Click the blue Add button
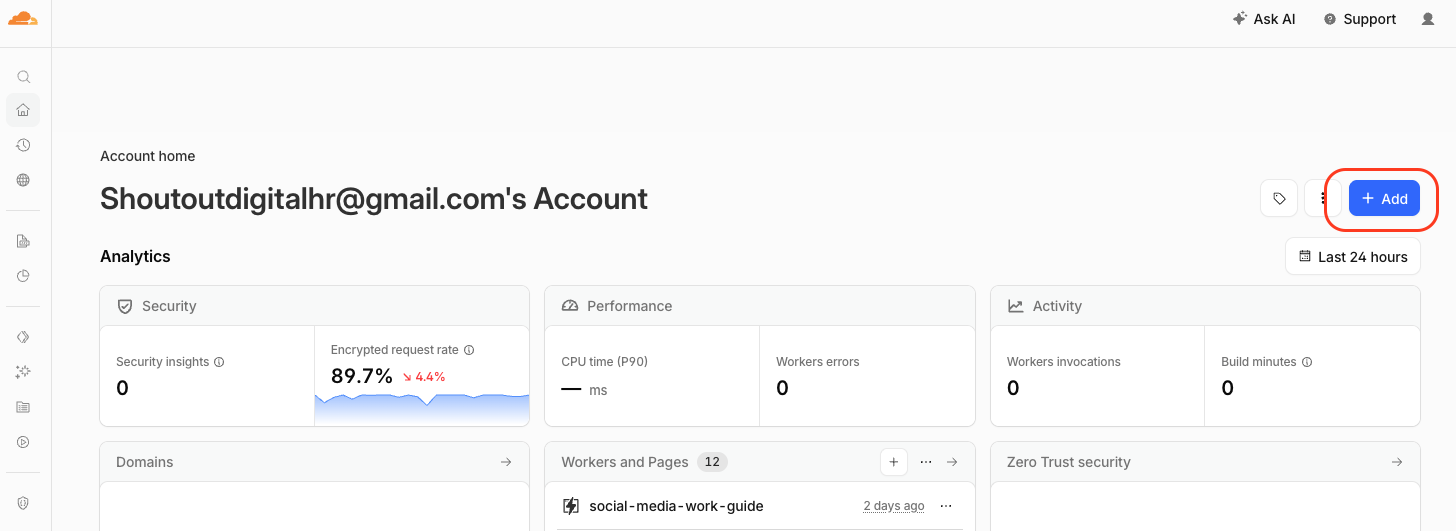 coord(1384,199)
